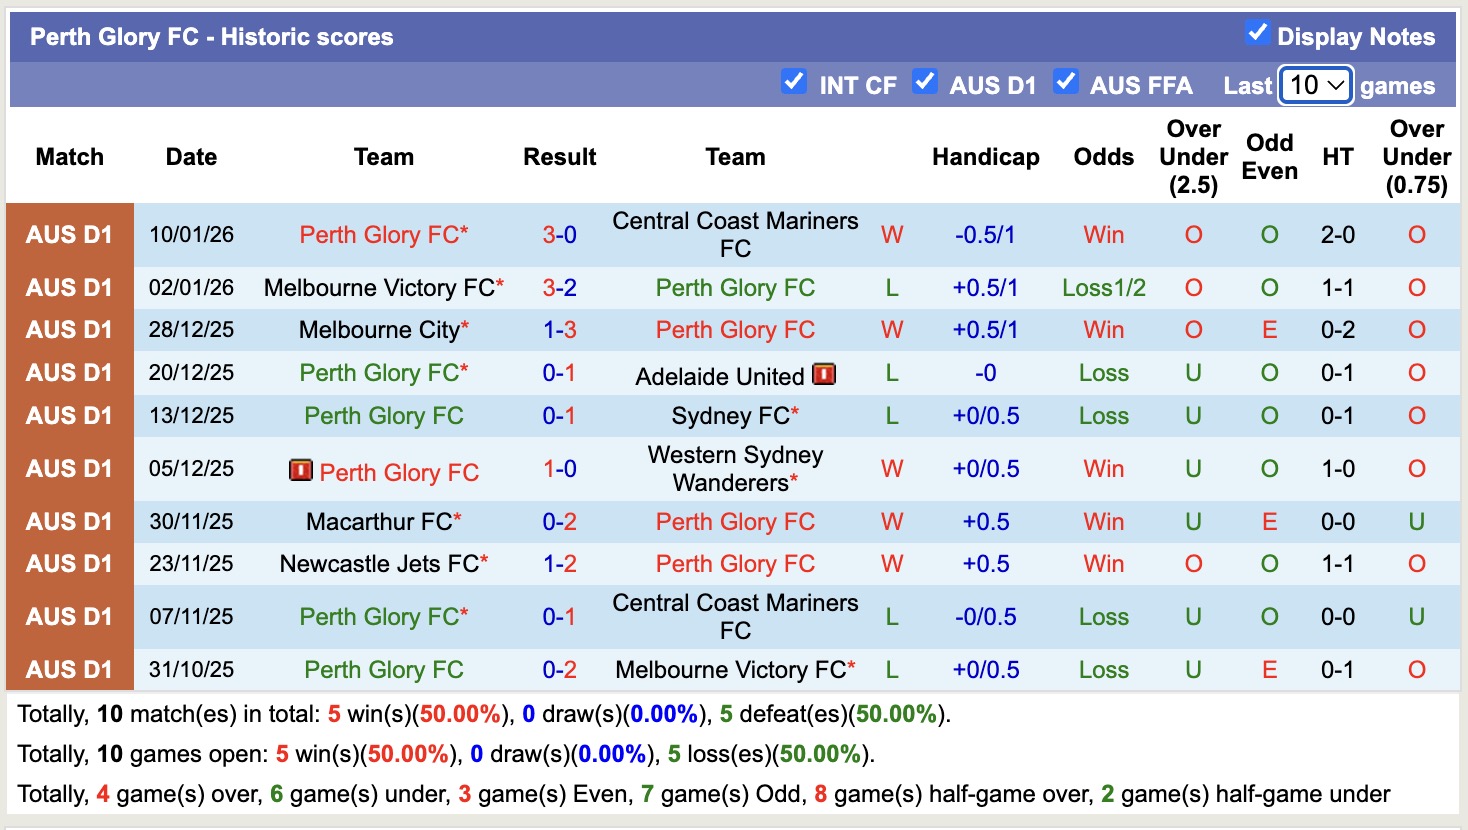
Task: Open the Last games count dropdown
Action: [x=1314, y=86]
